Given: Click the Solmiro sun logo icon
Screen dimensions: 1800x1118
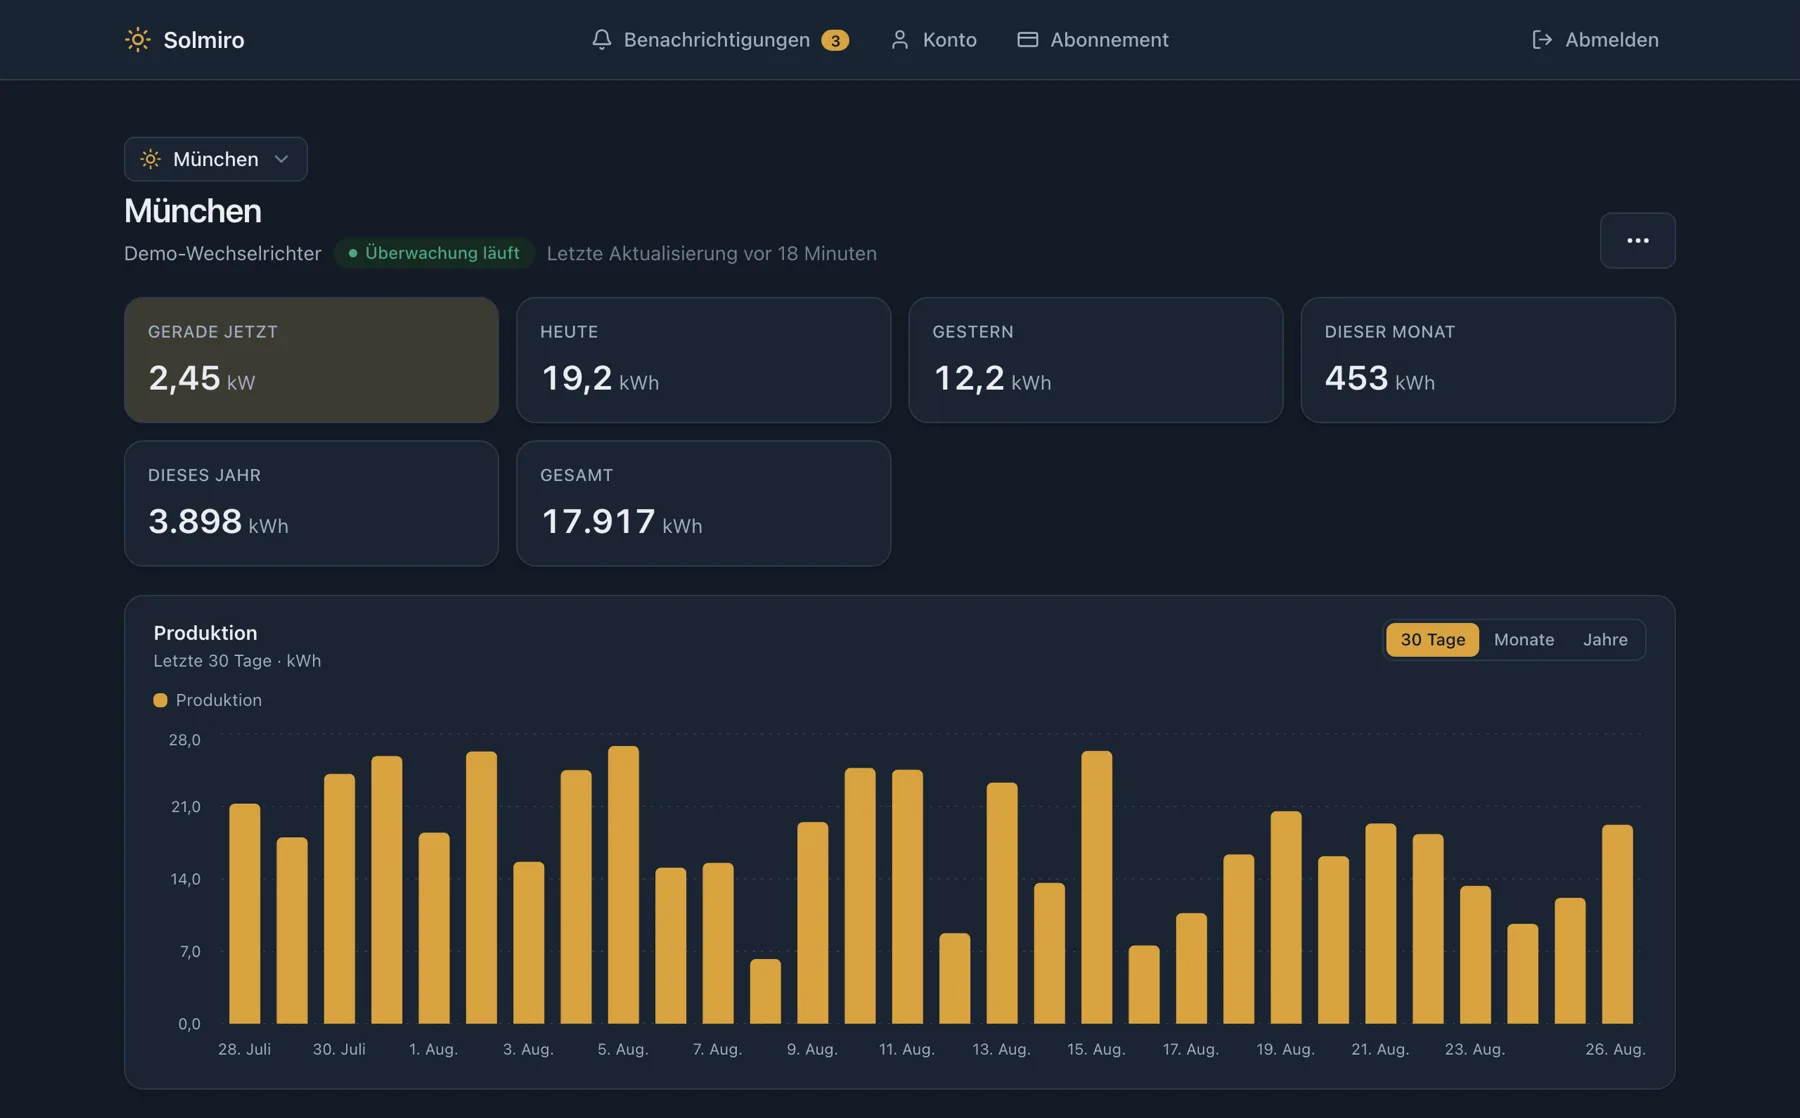Looking at the screenshot, I should pos(138,40).
